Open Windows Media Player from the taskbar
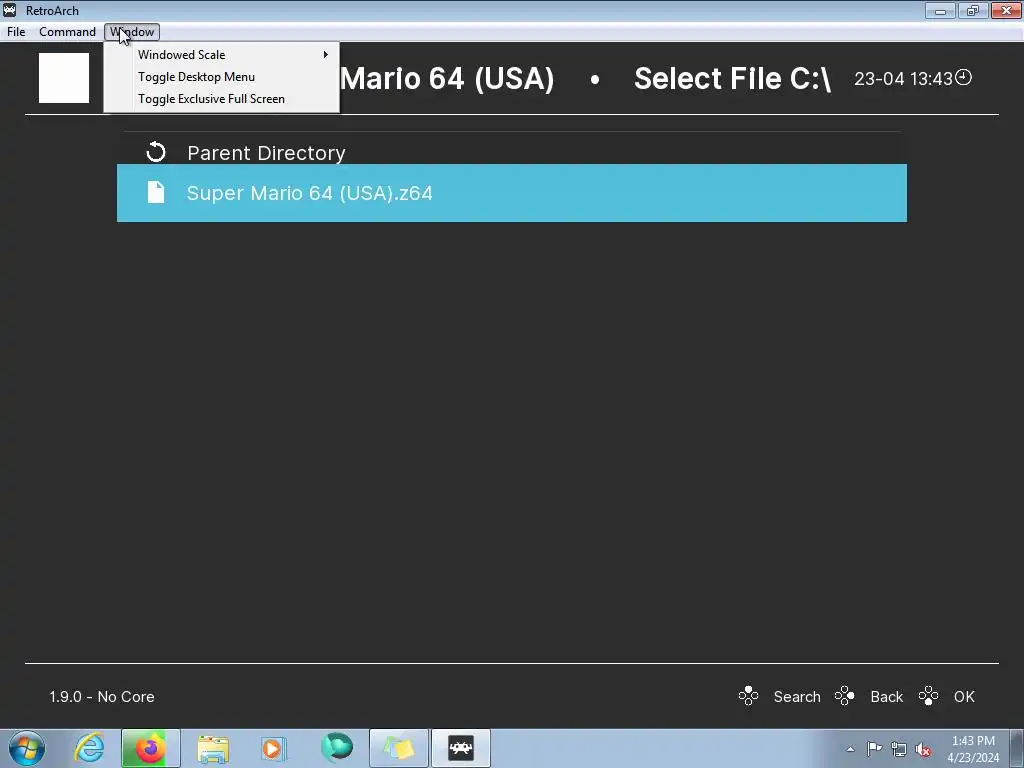 click(273, 748)
